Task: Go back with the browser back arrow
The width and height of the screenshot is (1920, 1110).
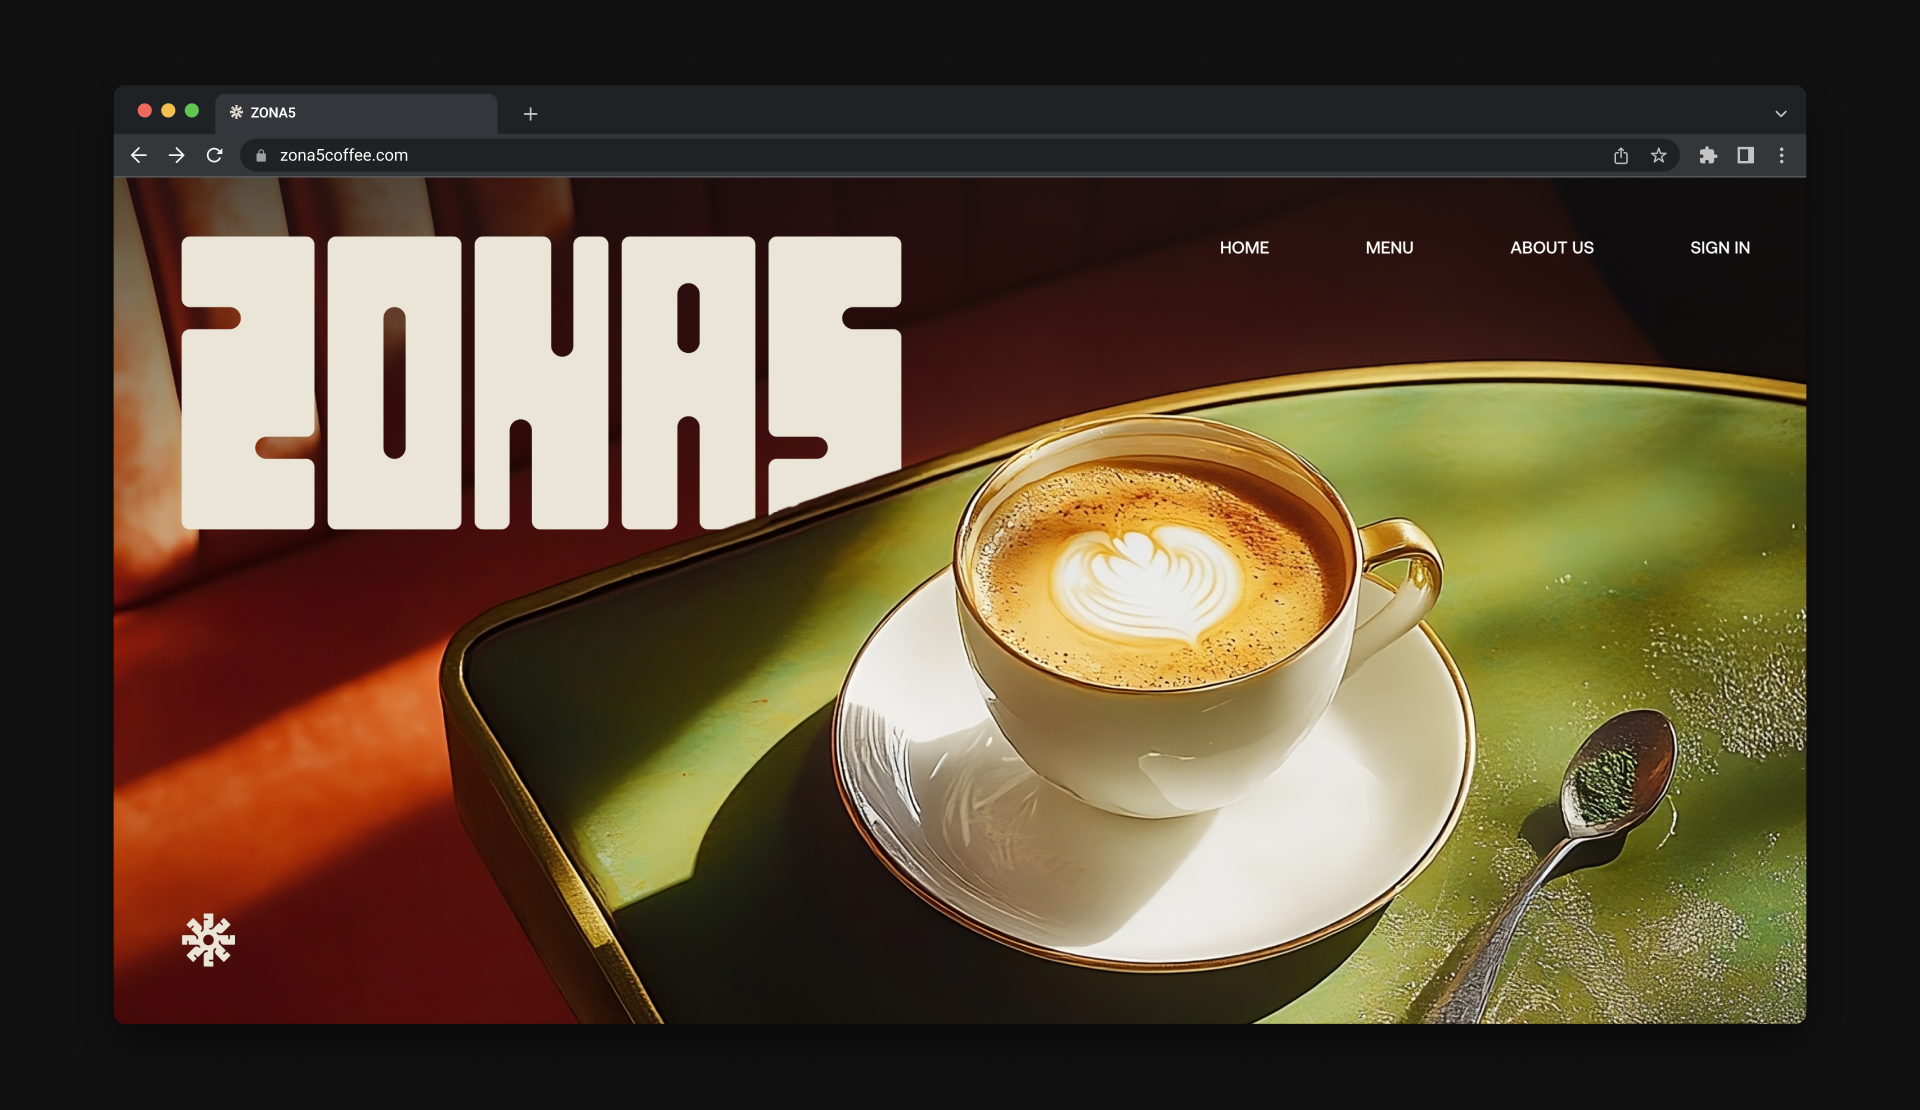Action: (139, 155)
